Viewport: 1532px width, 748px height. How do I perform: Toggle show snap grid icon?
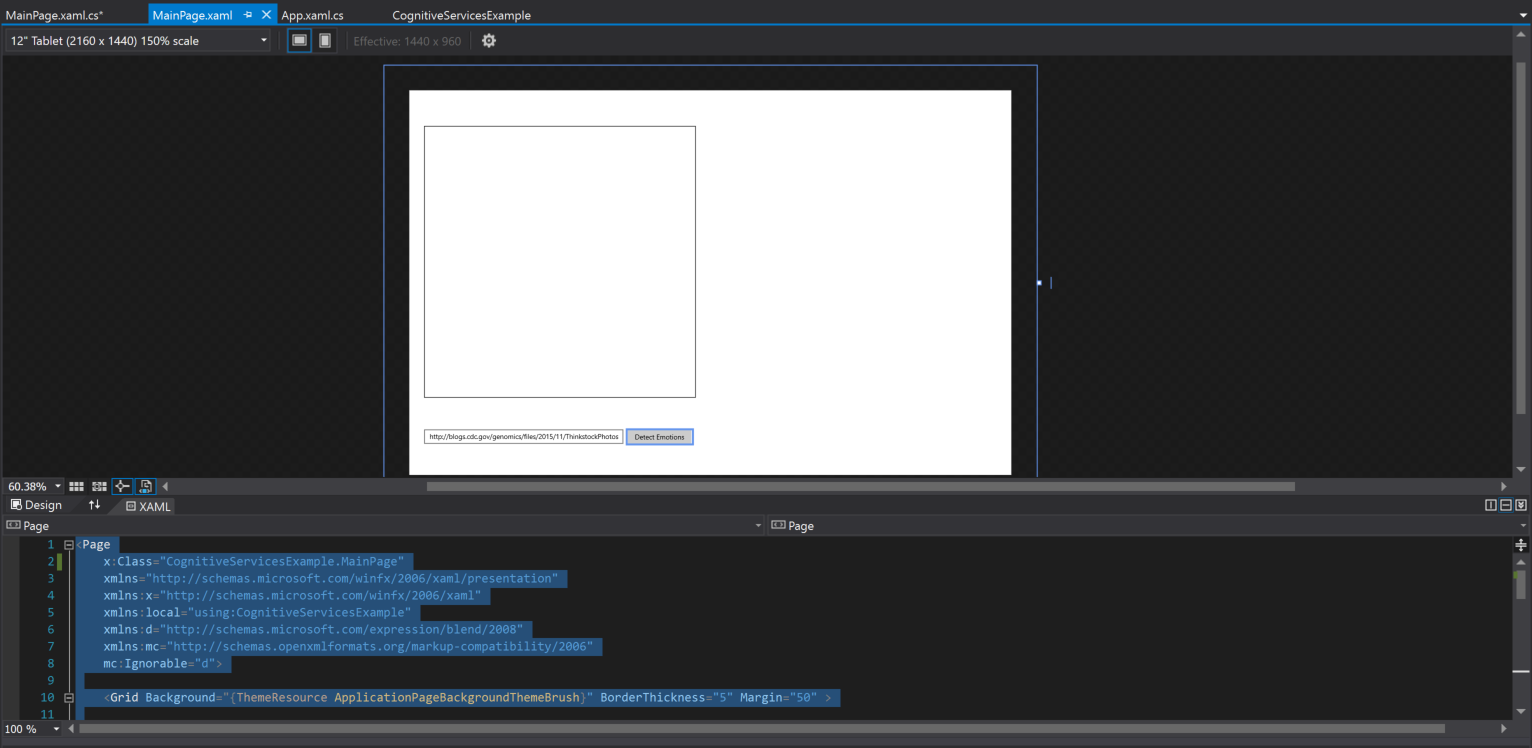tap(76, 486)
